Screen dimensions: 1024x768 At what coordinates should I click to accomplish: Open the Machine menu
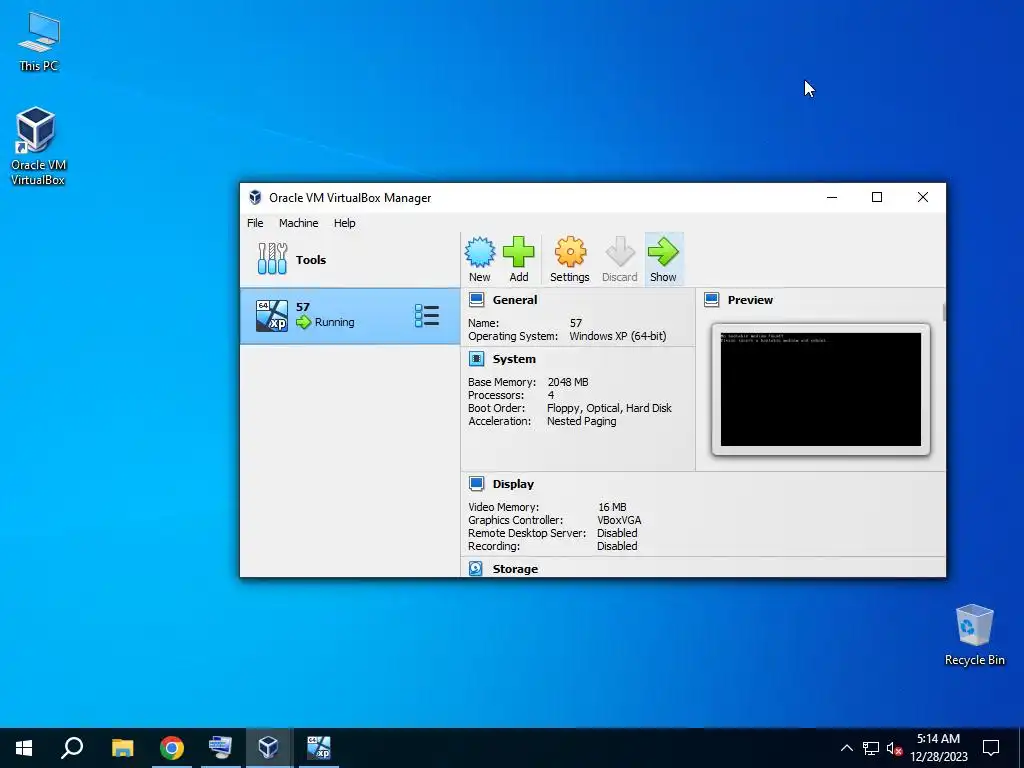298,223
